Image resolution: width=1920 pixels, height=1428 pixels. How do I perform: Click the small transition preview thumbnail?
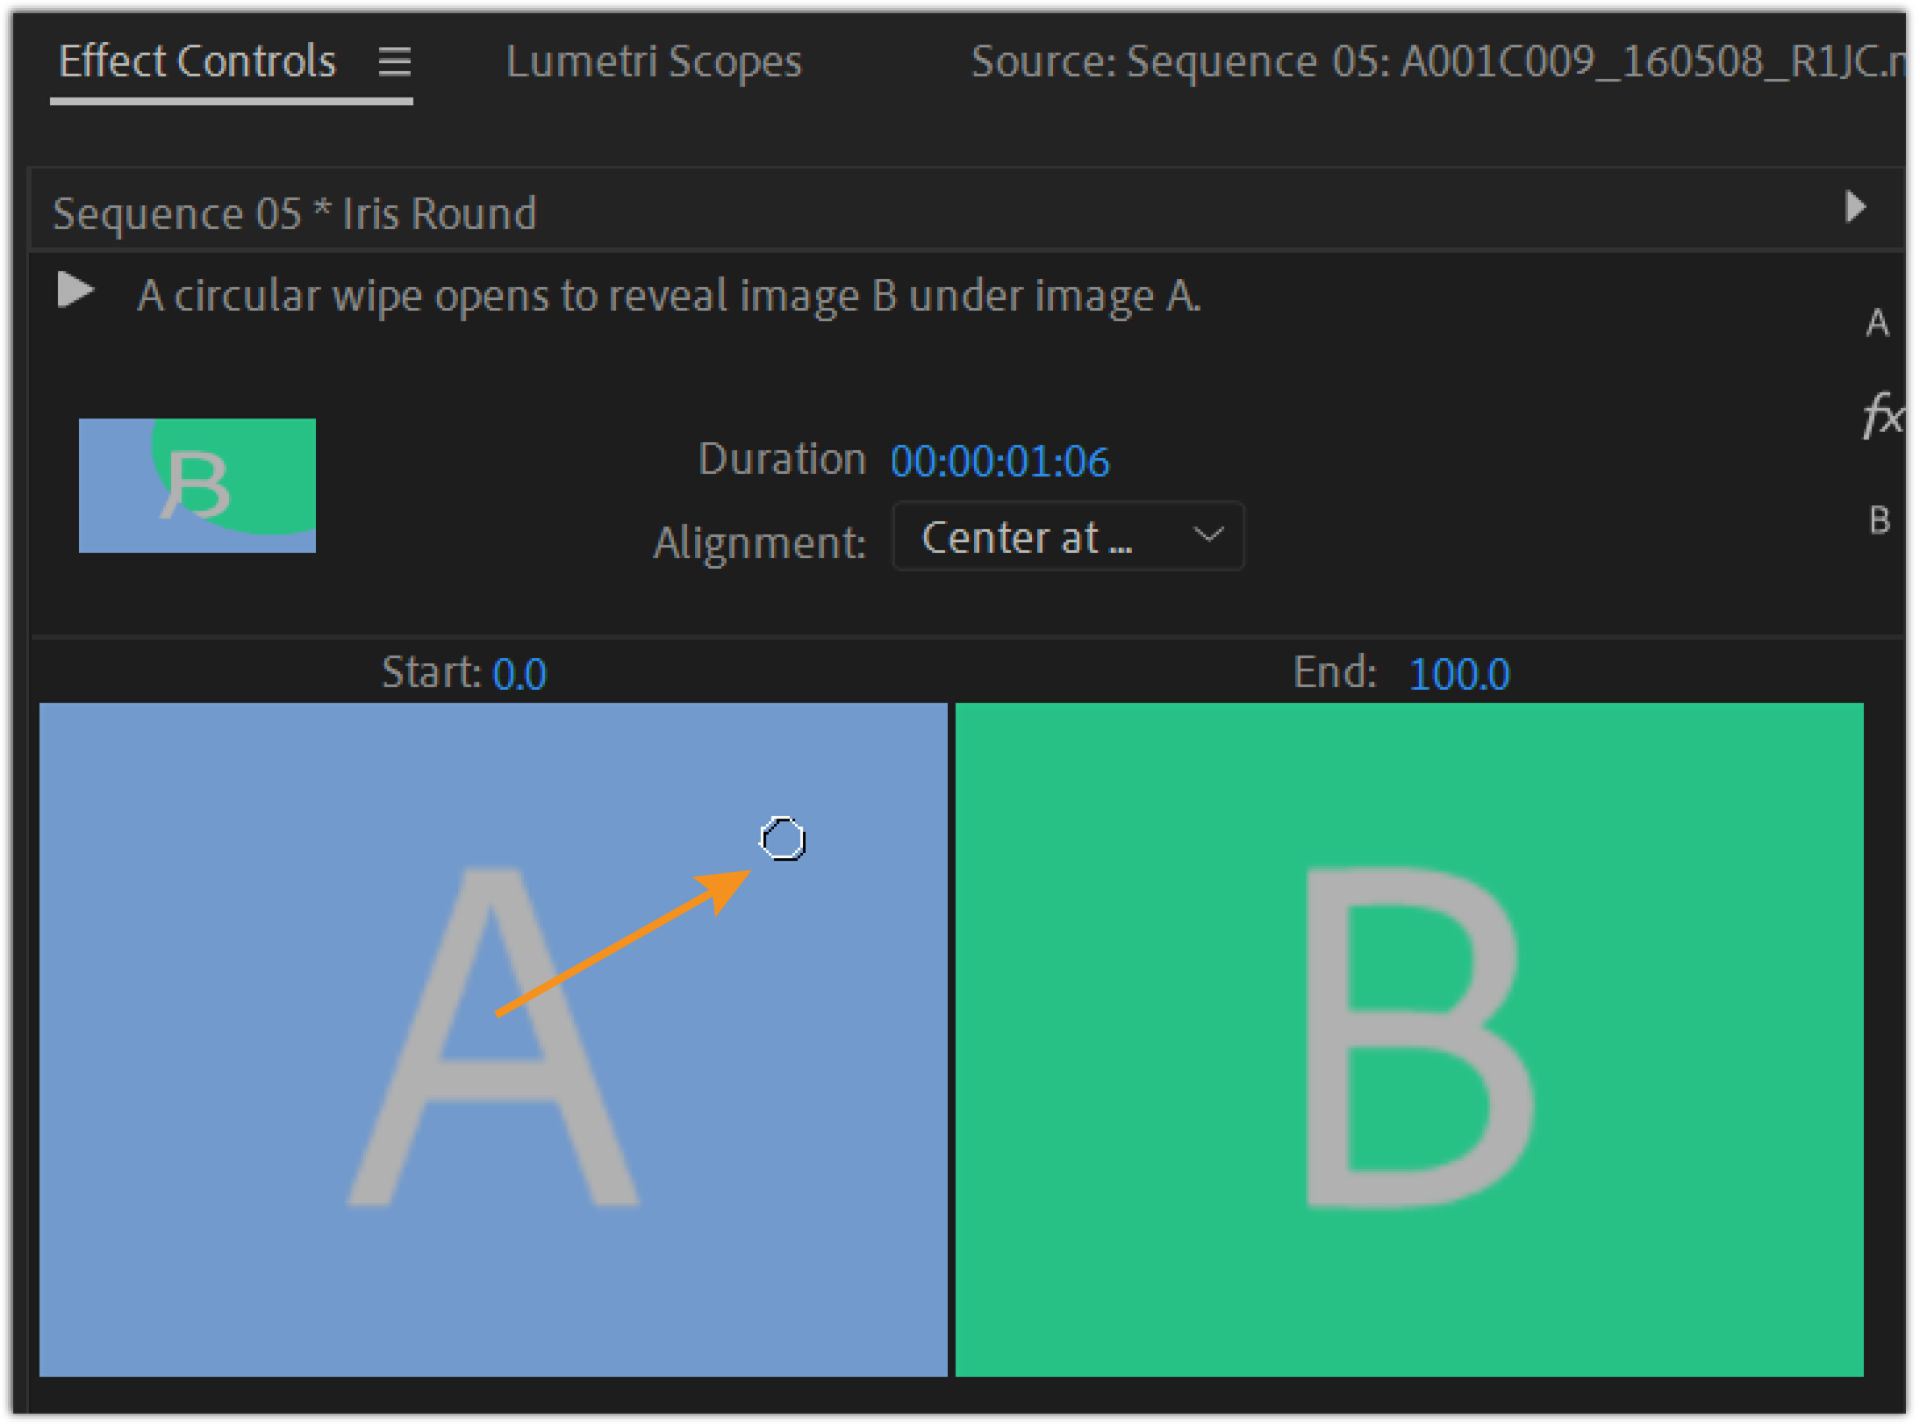[x=197, y=485]
